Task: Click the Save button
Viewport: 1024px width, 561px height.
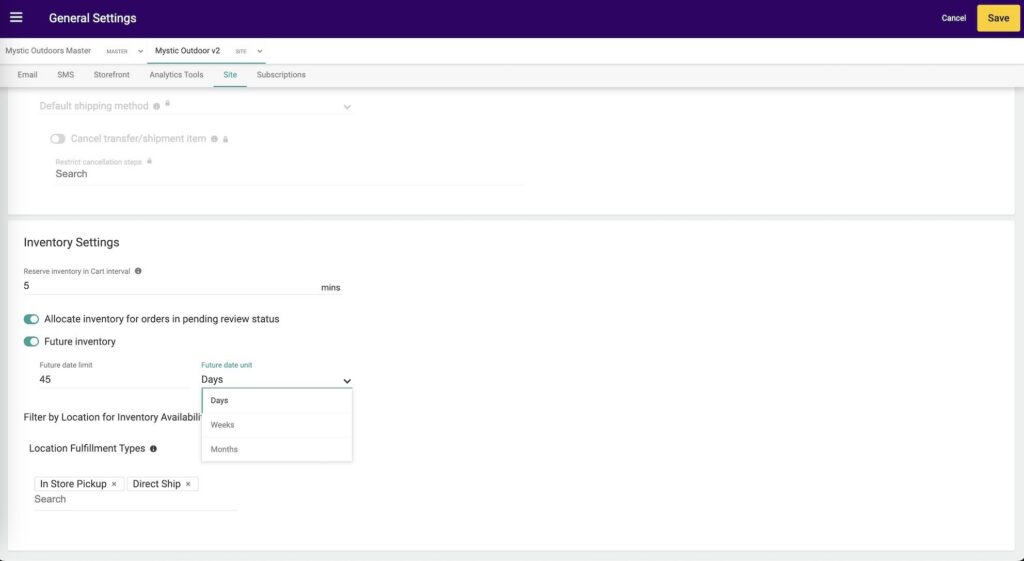Action: click(998, 18)
